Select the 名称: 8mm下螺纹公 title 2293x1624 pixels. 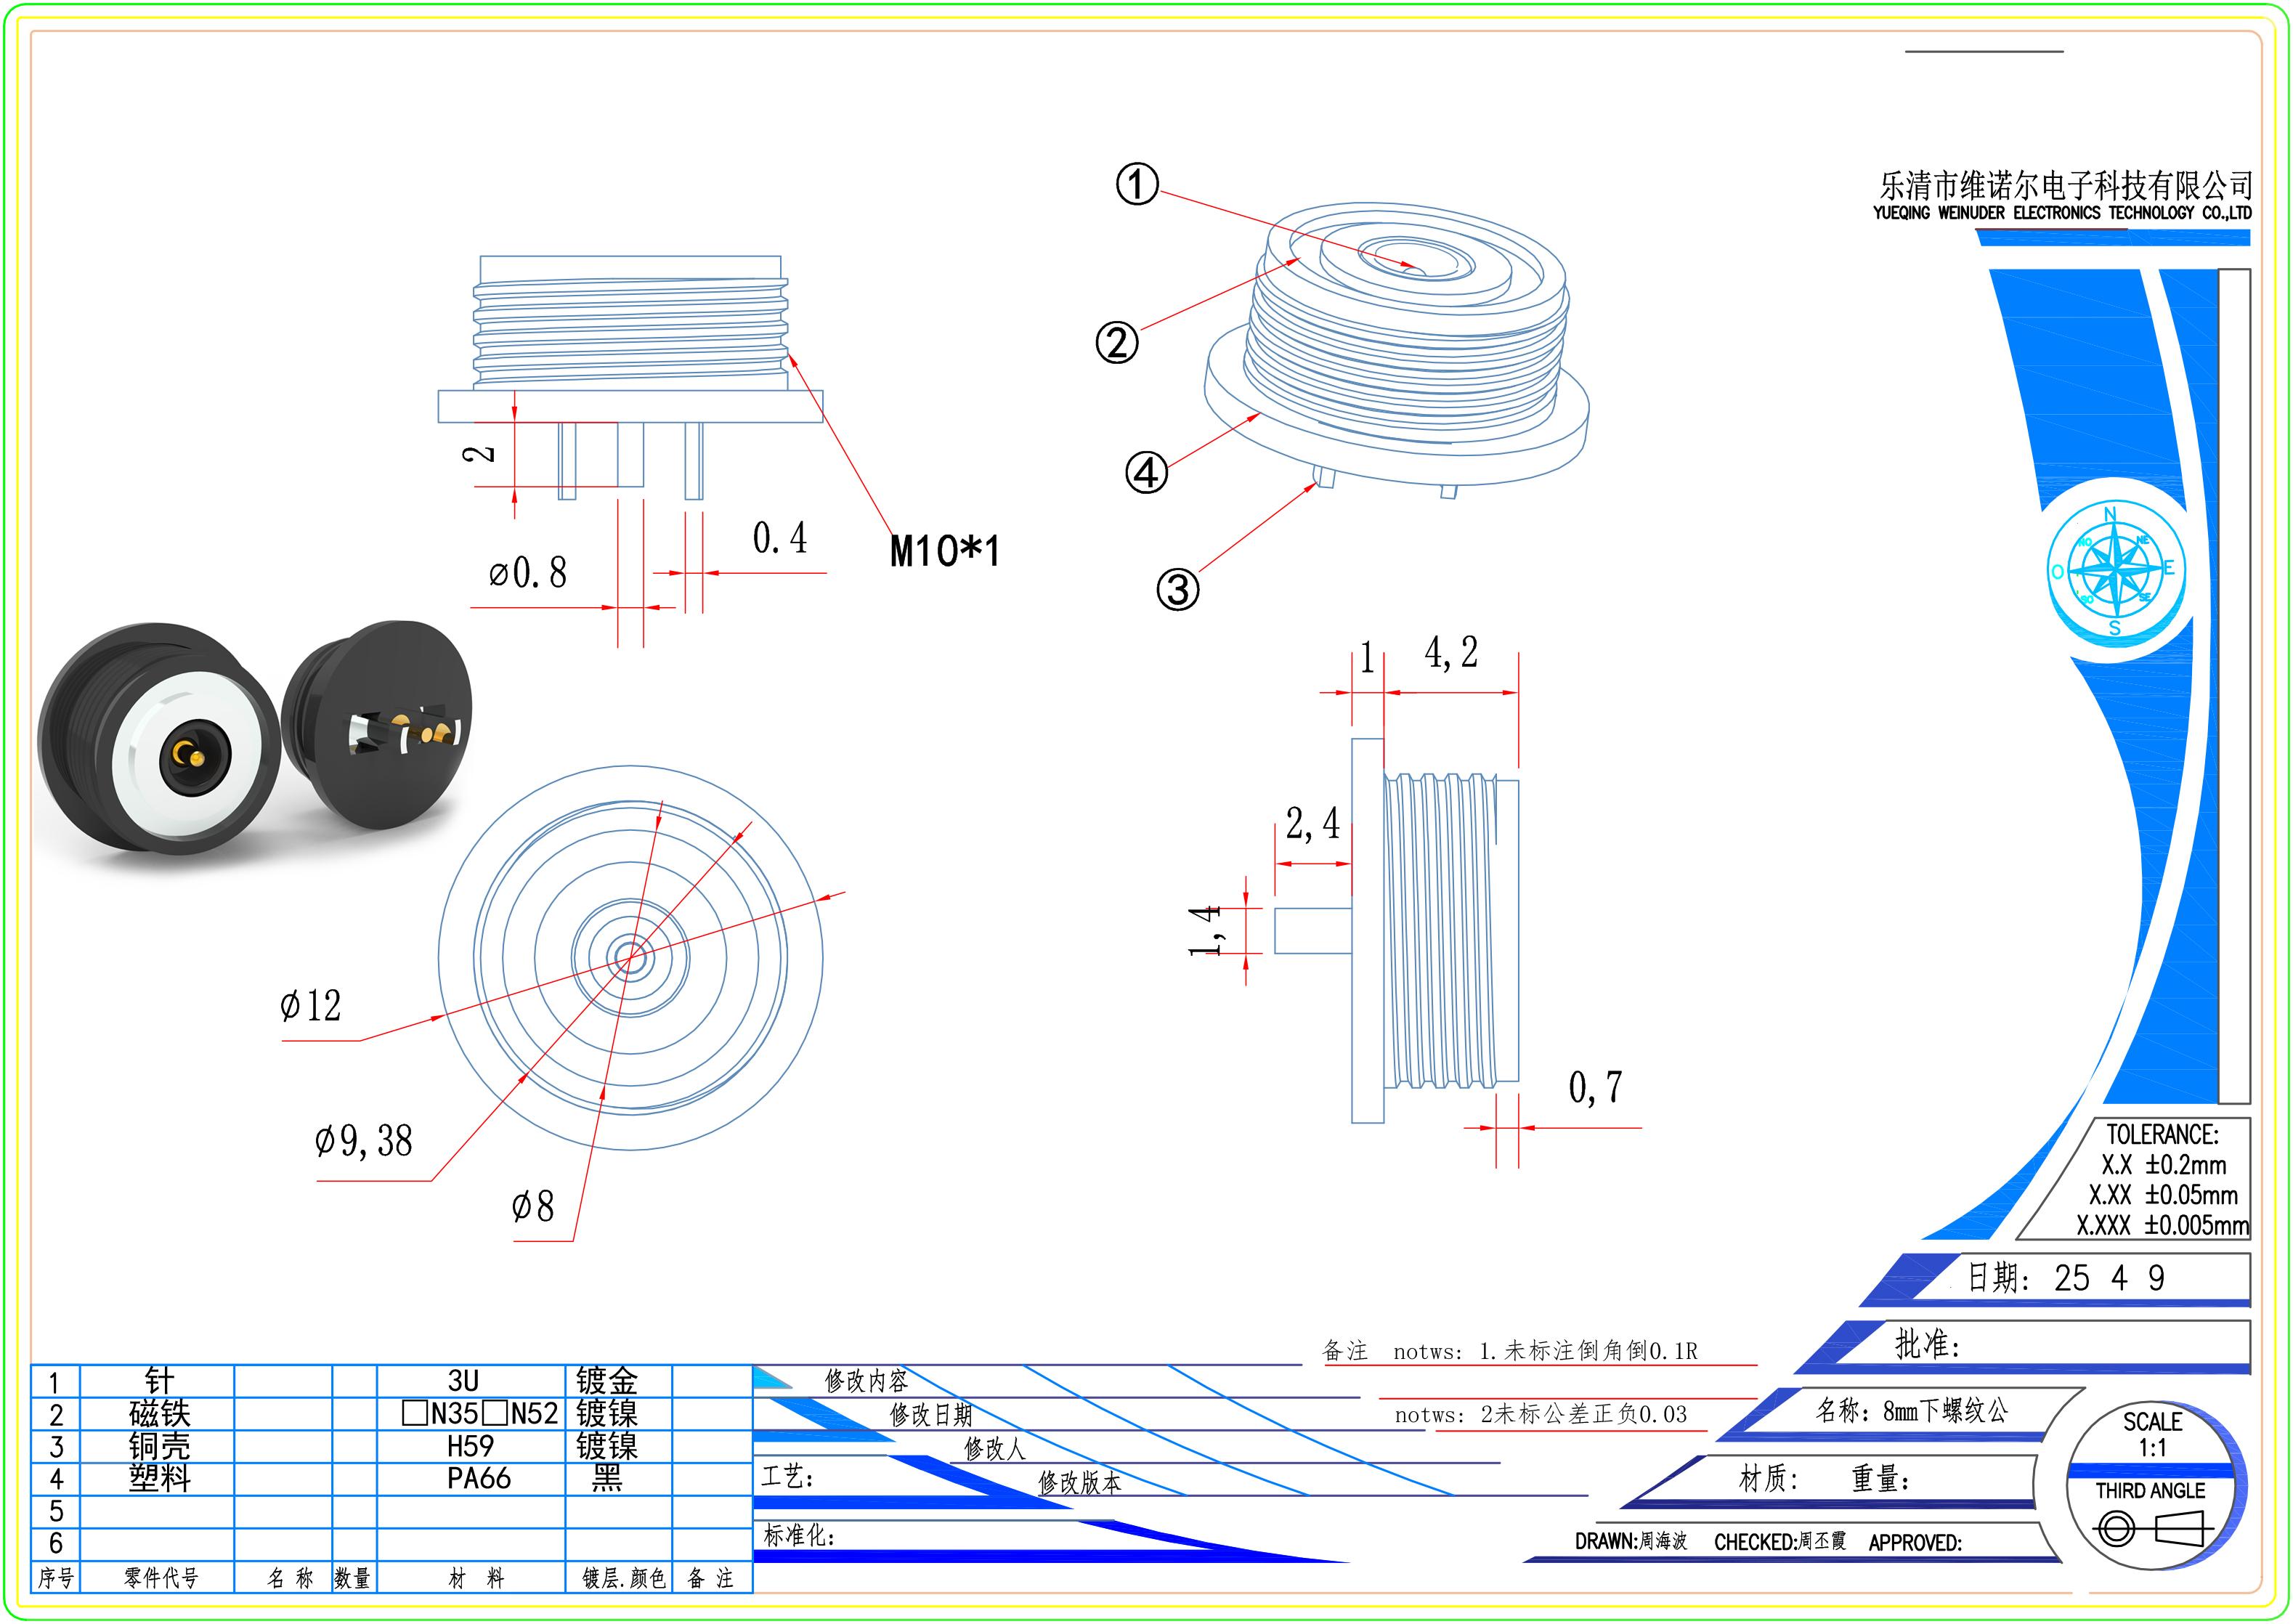(x=1912, y=1411)
